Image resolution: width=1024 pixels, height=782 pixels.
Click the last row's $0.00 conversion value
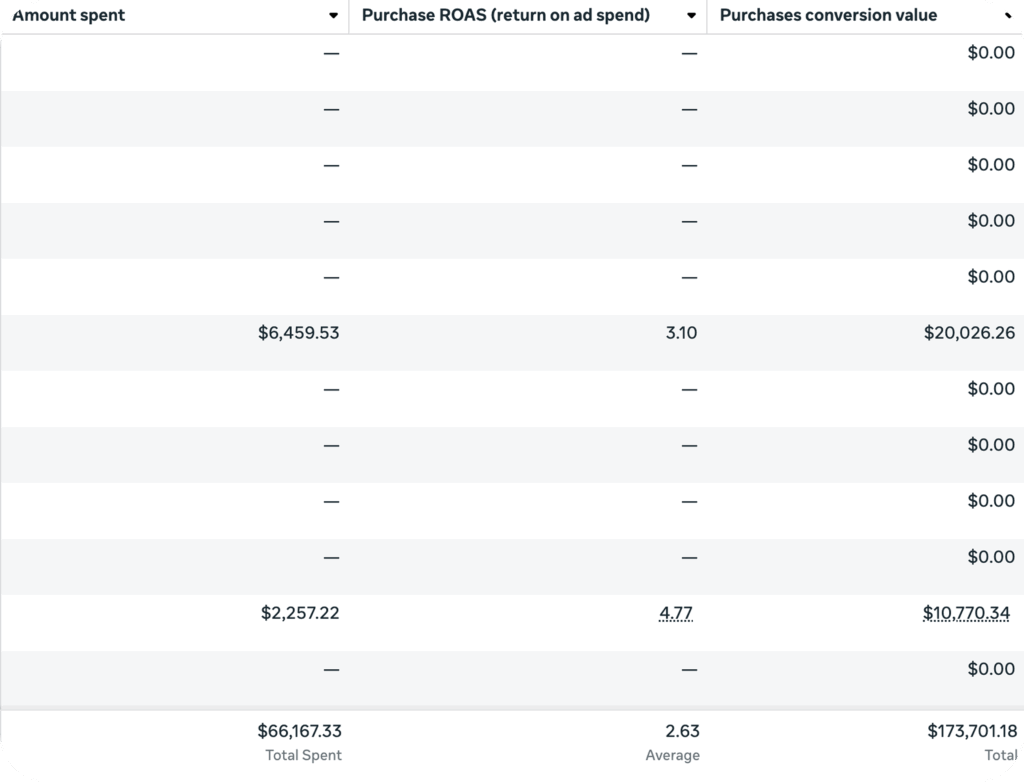tap(990, 669)
